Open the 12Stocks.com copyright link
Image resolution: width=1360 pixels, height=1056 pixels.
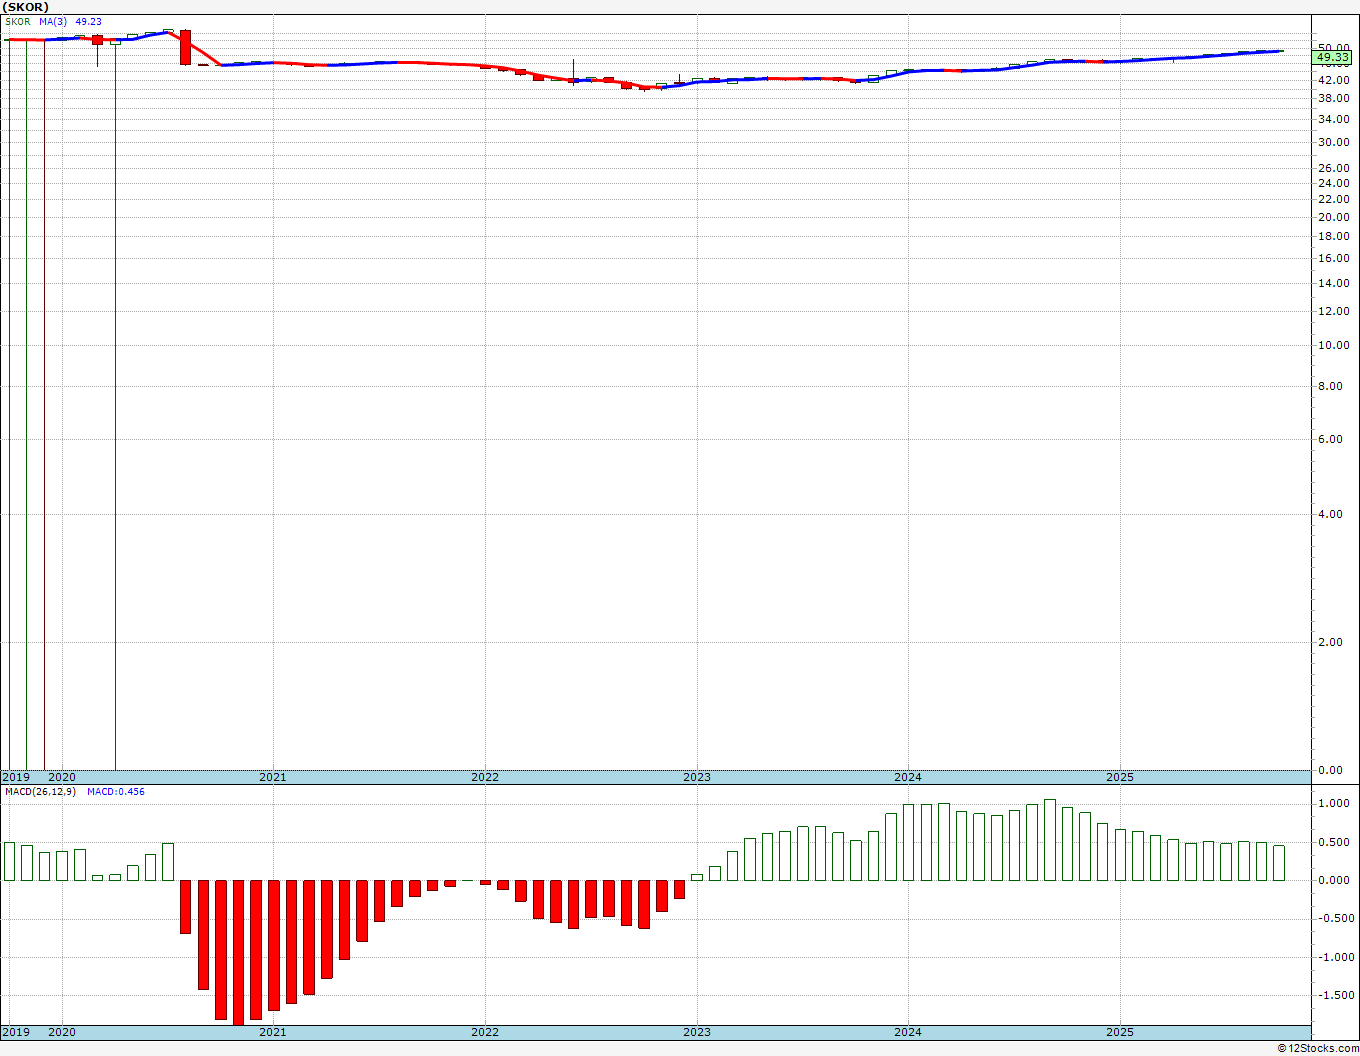pos(1318,1048)
